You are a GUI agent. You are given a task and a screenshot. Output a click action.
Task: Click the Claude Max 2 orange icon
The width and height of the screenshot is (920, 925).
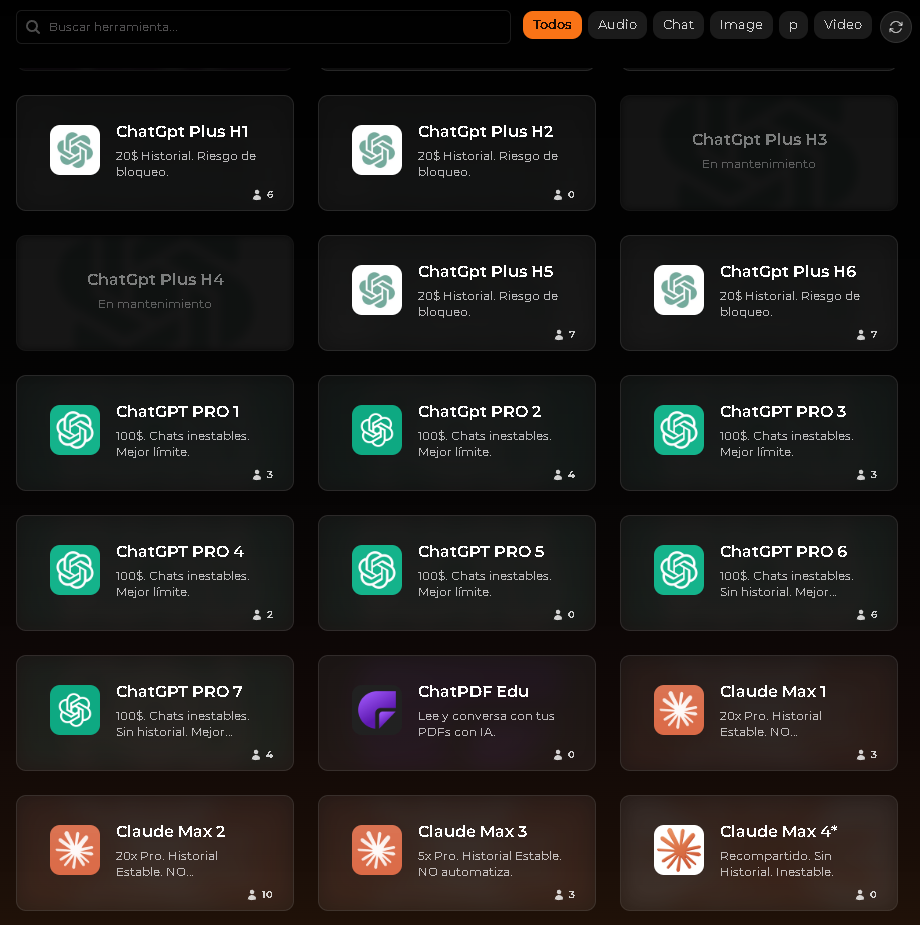coord(75,850)
